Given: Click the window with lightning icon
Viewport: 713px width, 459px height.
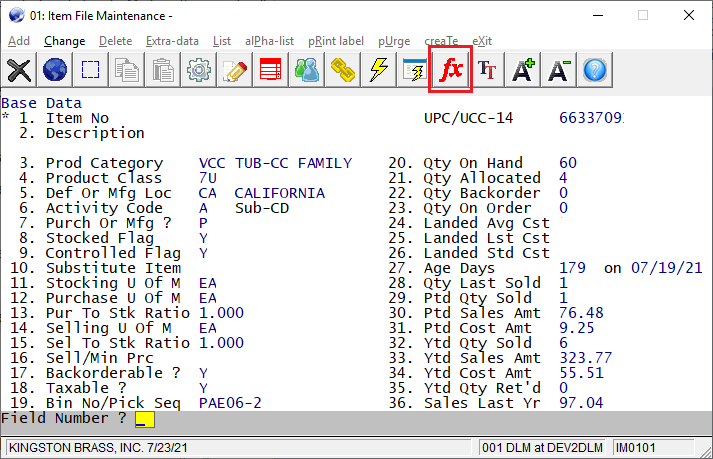Looking at the screenshot, I should coord(414,70).
